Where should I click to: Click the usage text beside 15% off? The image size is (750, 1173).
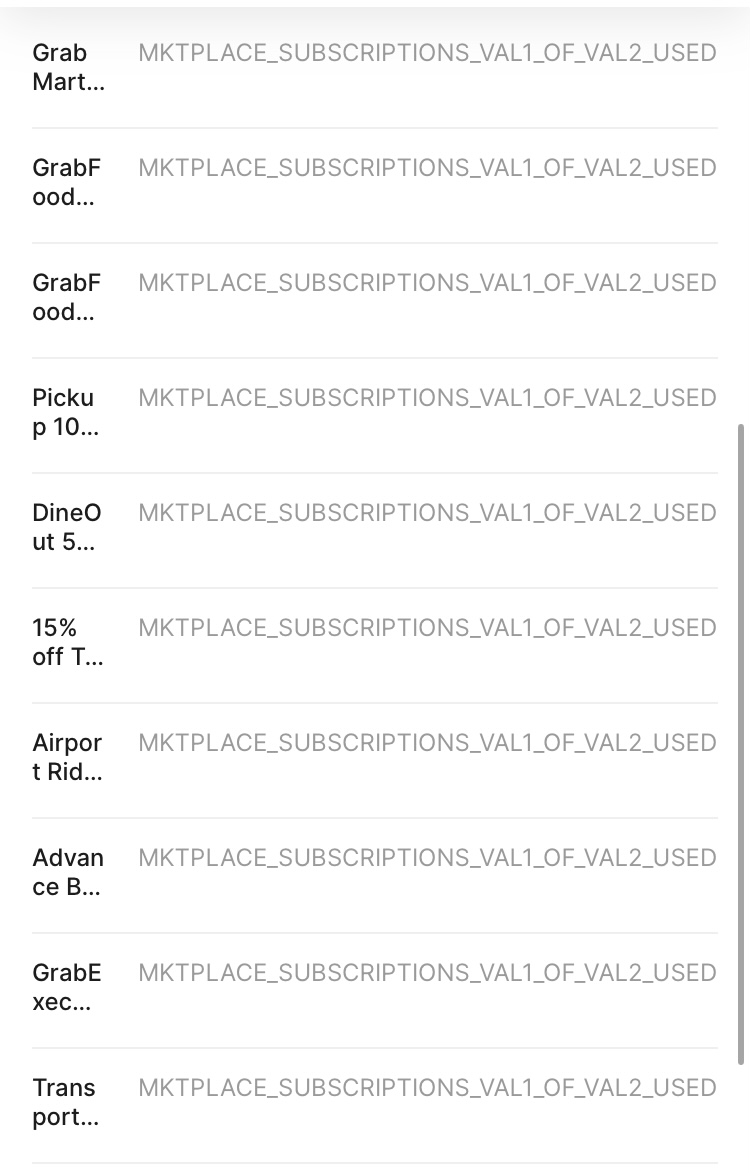click(427, 628)
